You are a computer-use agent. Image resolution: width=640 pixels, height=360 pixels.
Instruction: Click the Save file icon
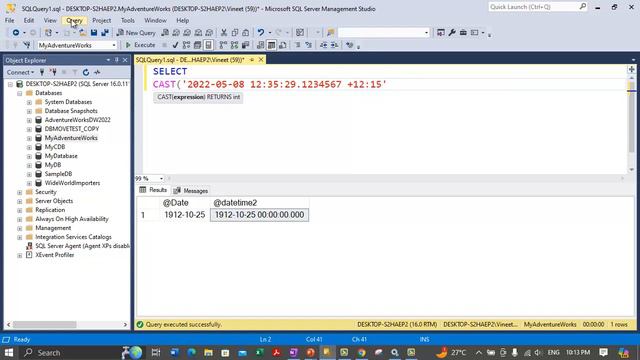coord(94,33)
